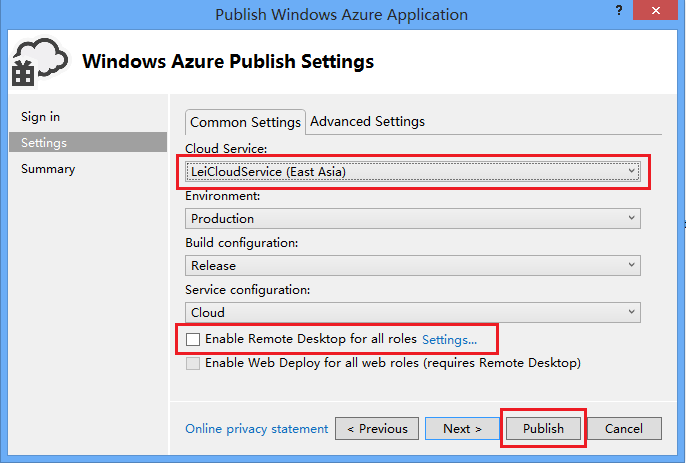
Task: Click the Windows Azure cloud icon
Action: pyautogui.click(x=40, y=61)
